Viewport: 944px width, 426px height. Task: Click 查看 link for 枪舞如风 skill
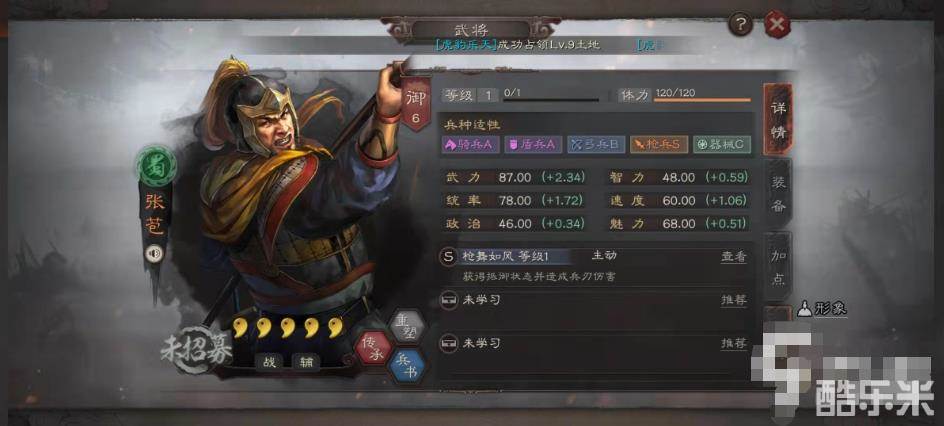[734, 256]
